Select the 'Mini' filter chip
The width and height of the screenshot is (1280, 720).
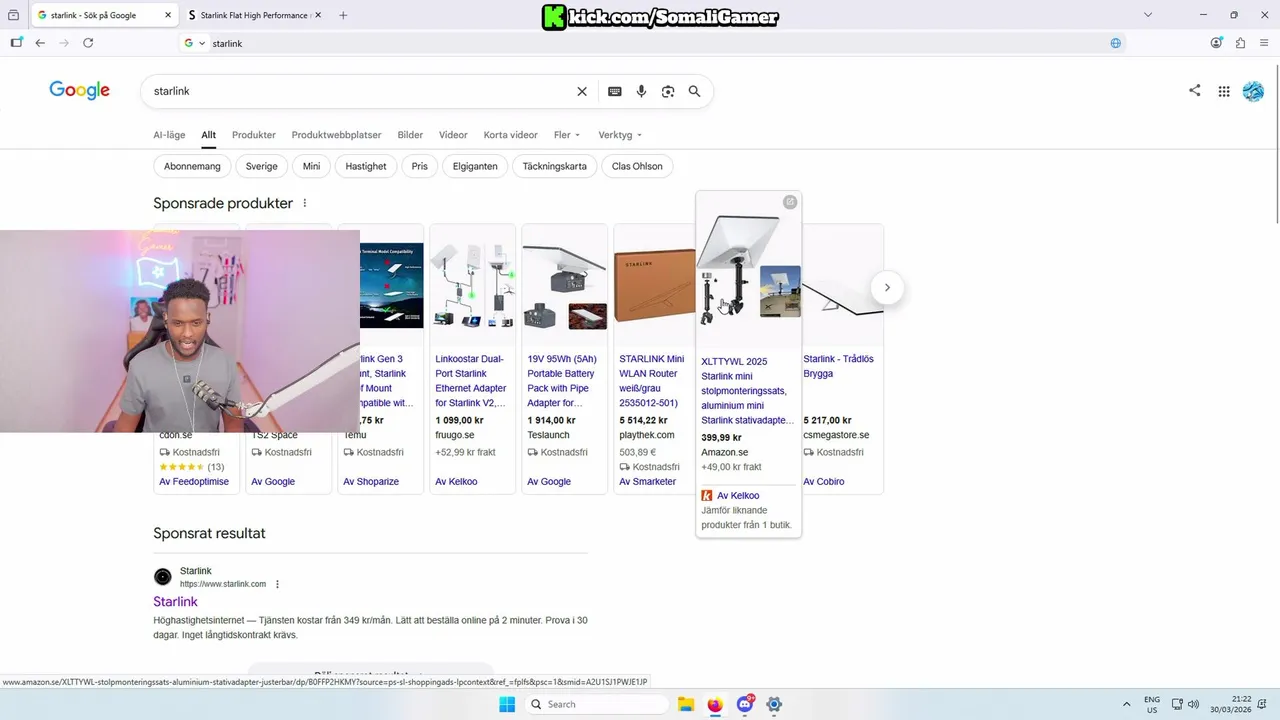312,166
